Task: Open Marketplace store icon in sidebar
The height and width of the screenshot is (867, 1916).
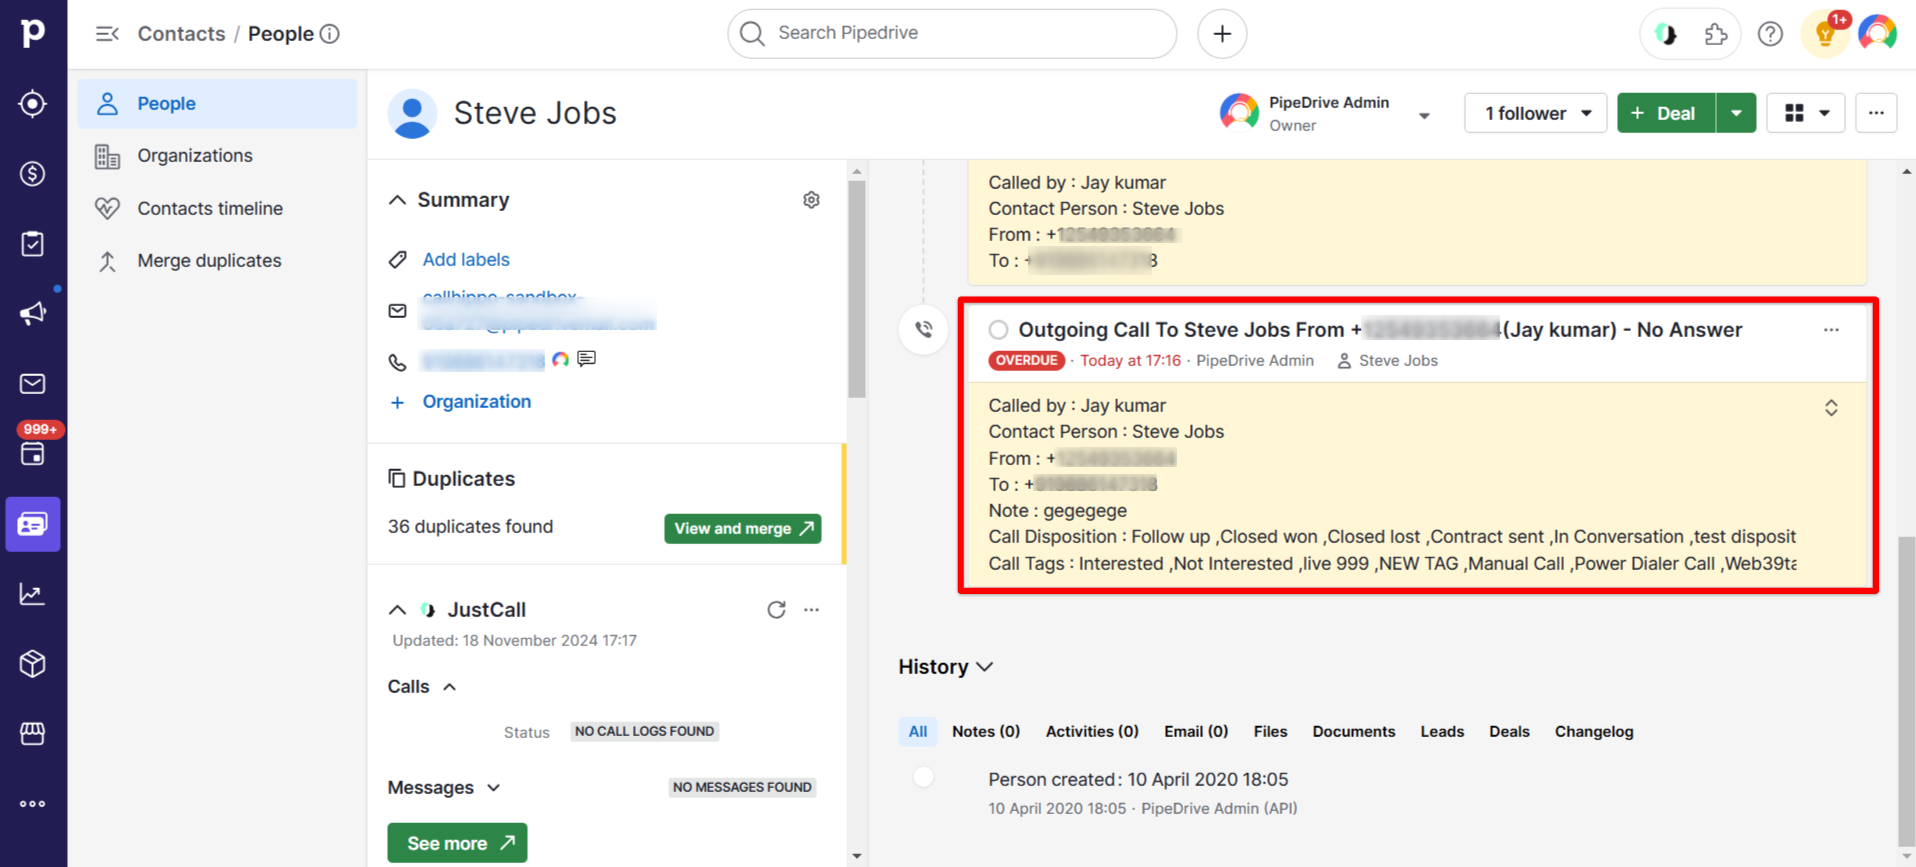Action: [33, 734]
